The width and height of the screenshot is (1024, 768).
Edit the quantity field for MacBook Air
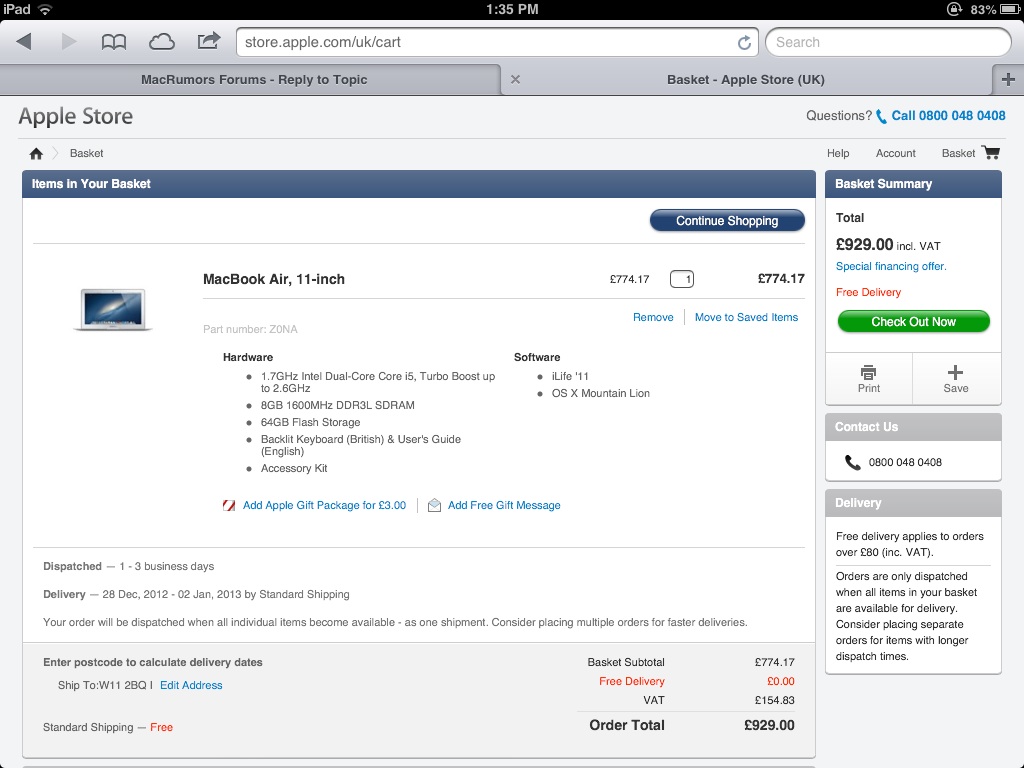682,279
